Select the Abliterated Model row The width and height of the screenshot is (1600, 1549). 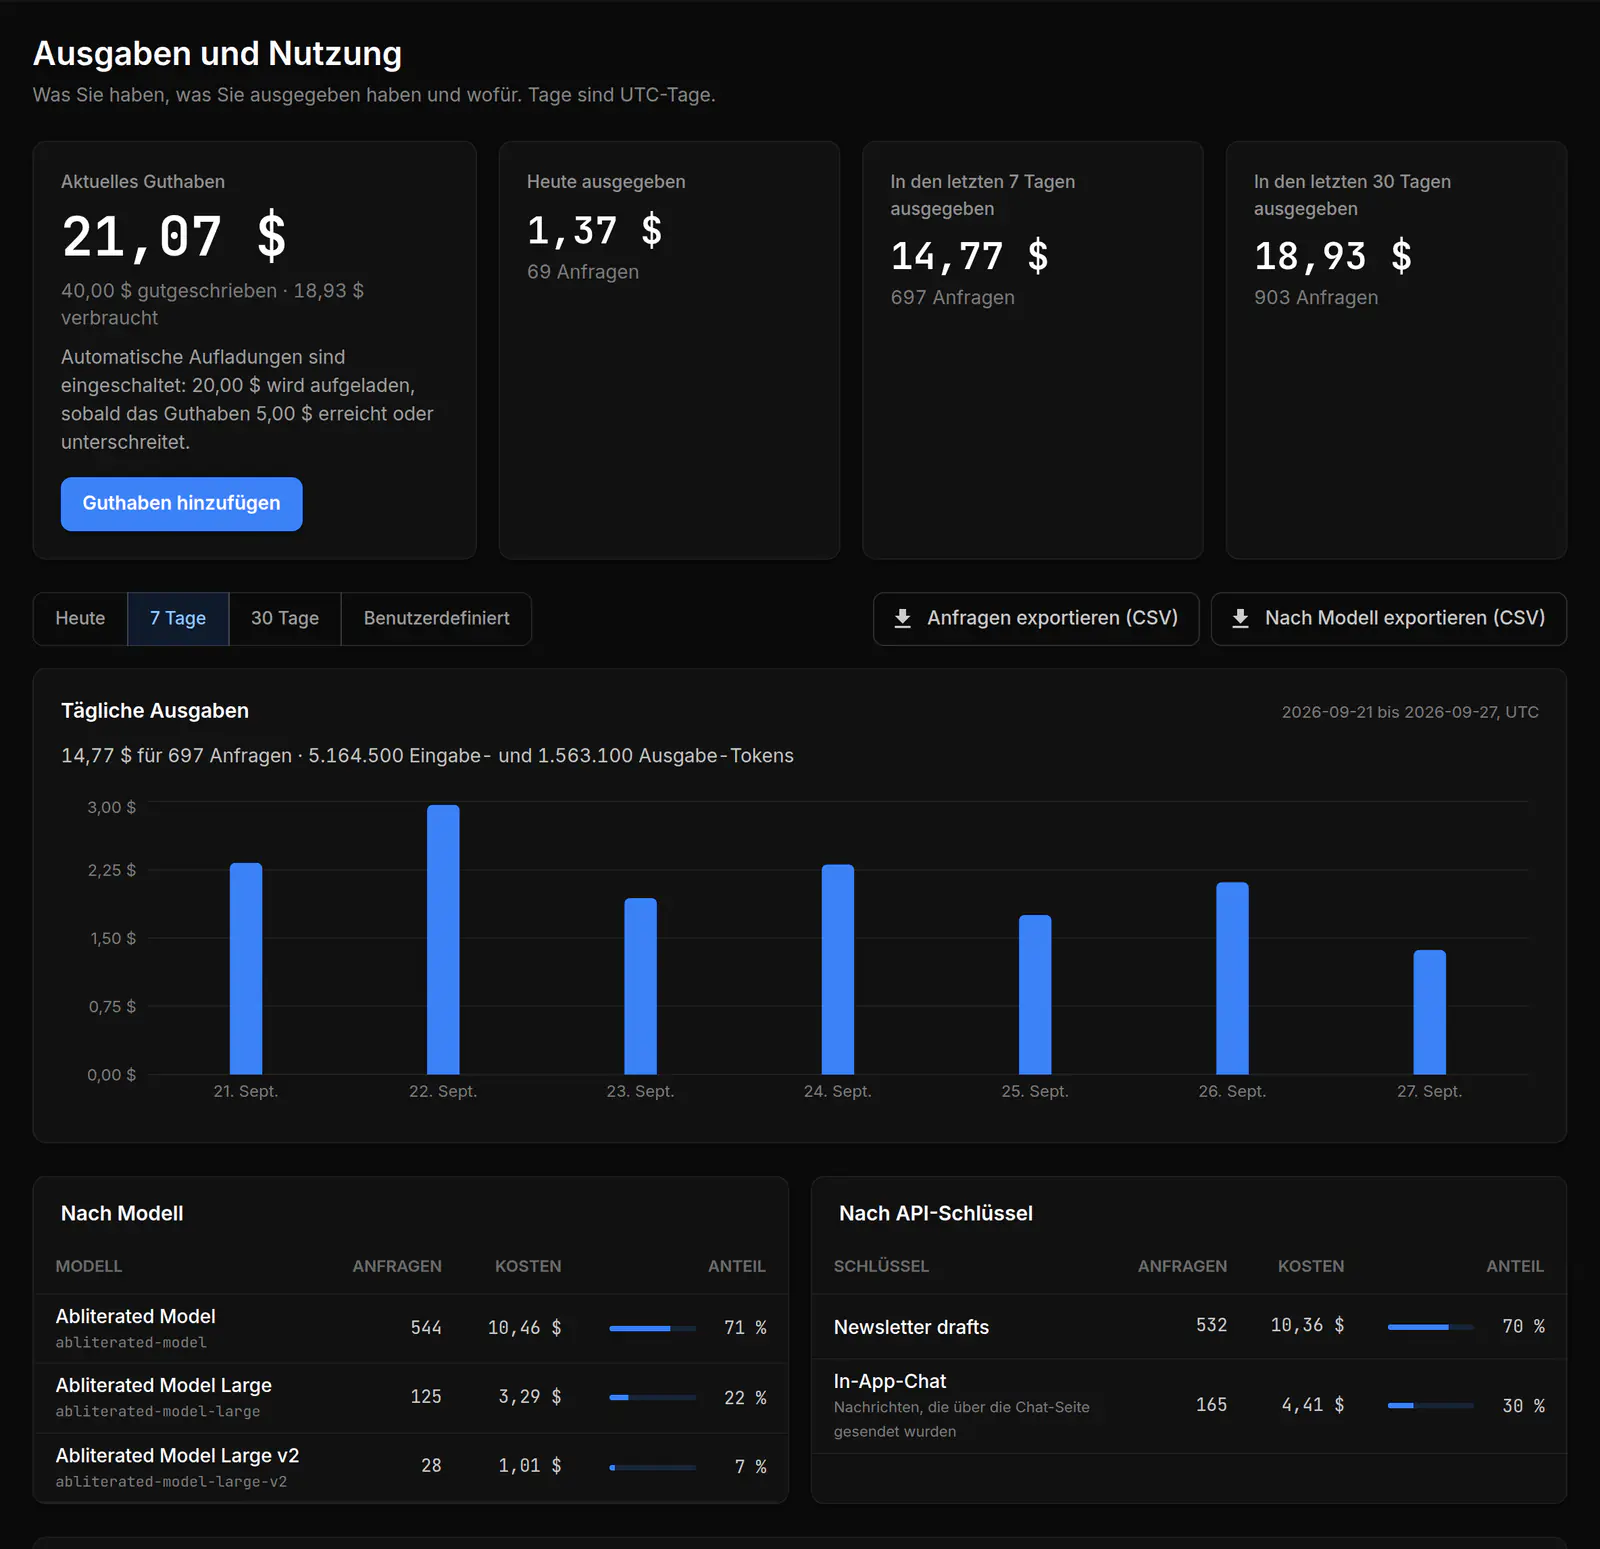click(411, 1328)
